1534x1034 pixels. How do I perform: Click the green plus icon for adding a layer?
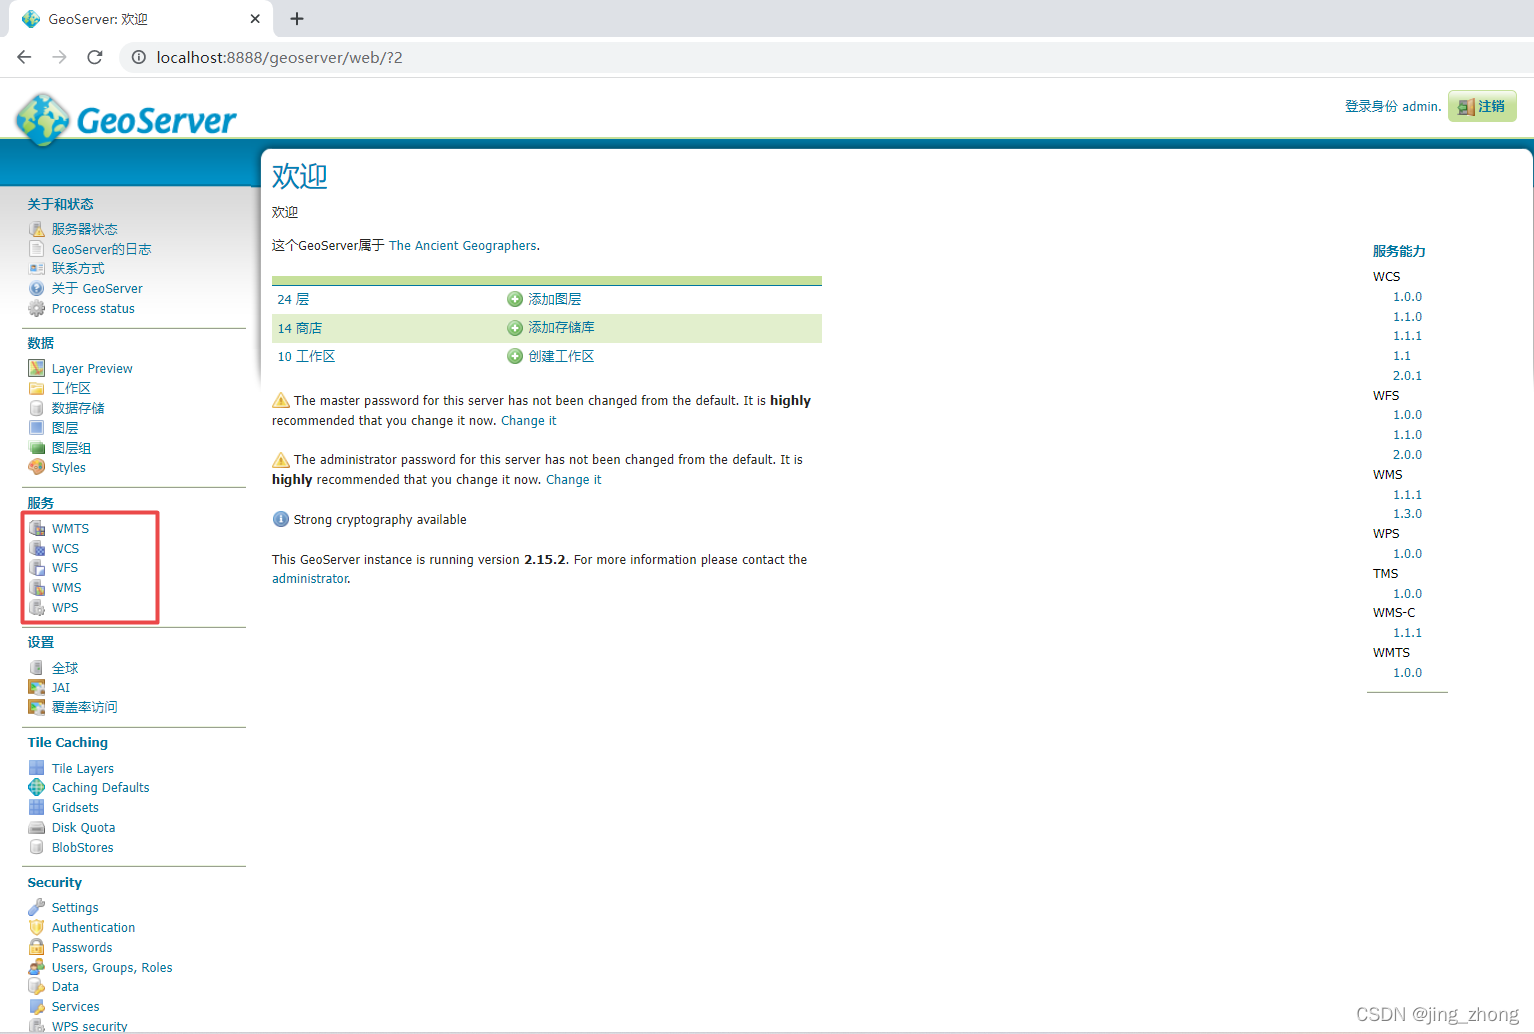pyautogui.click(x=515, y=299)
